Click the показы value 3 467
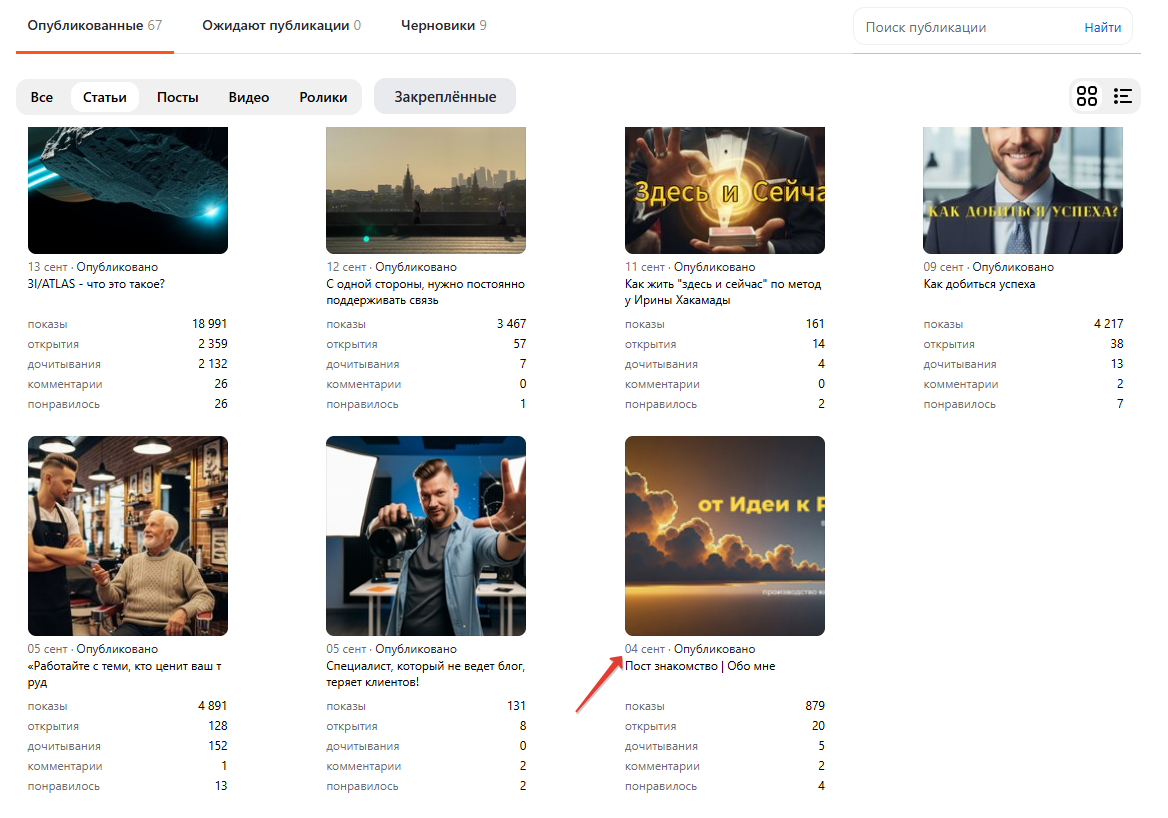The height and width of the screenshot is (818, 1168). tap(511, 324)
